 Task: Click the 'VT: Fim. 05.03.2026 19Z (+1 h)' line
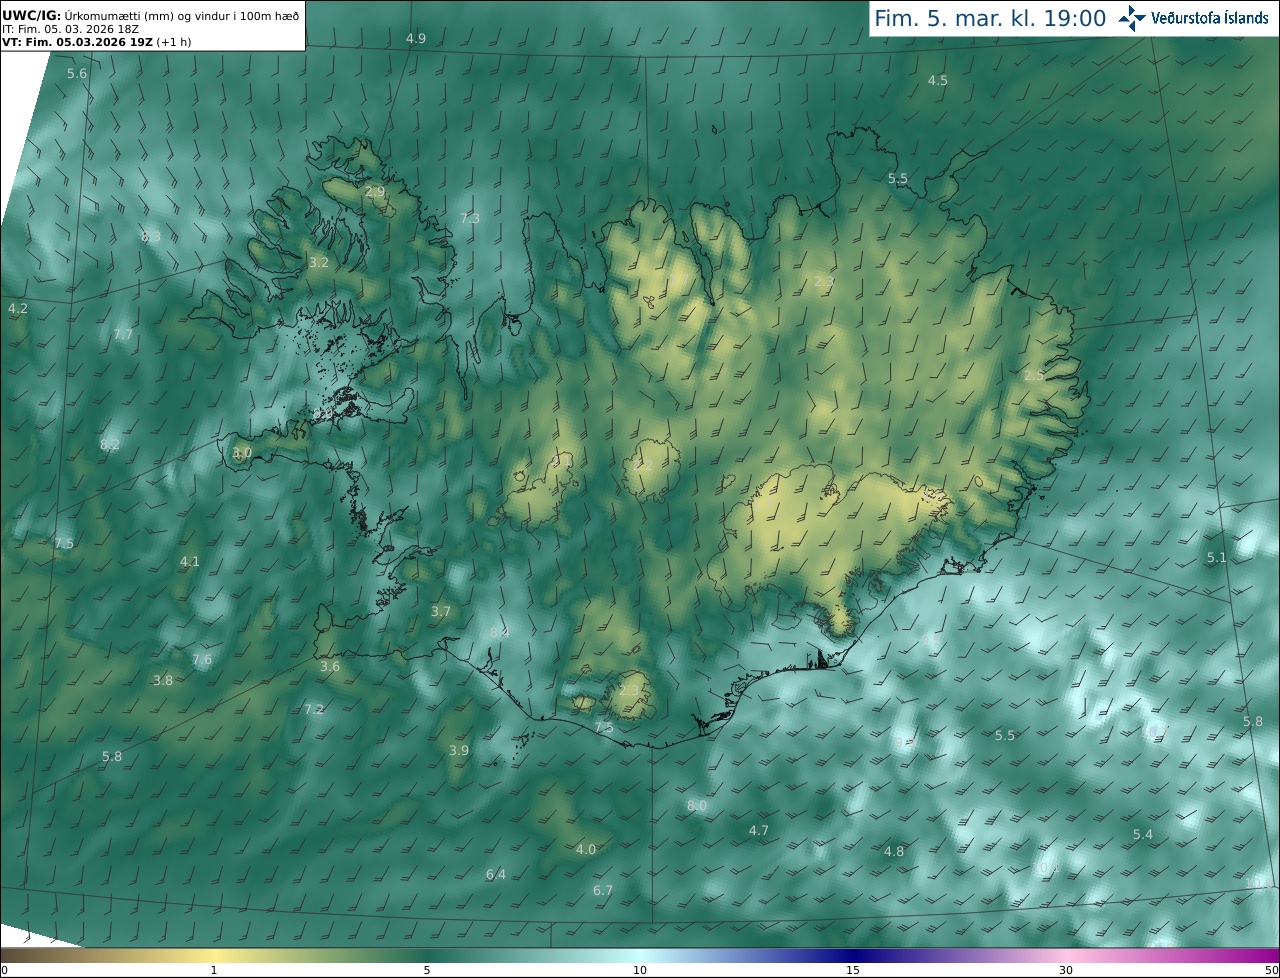pyautogui.click(x=96, y=42)
